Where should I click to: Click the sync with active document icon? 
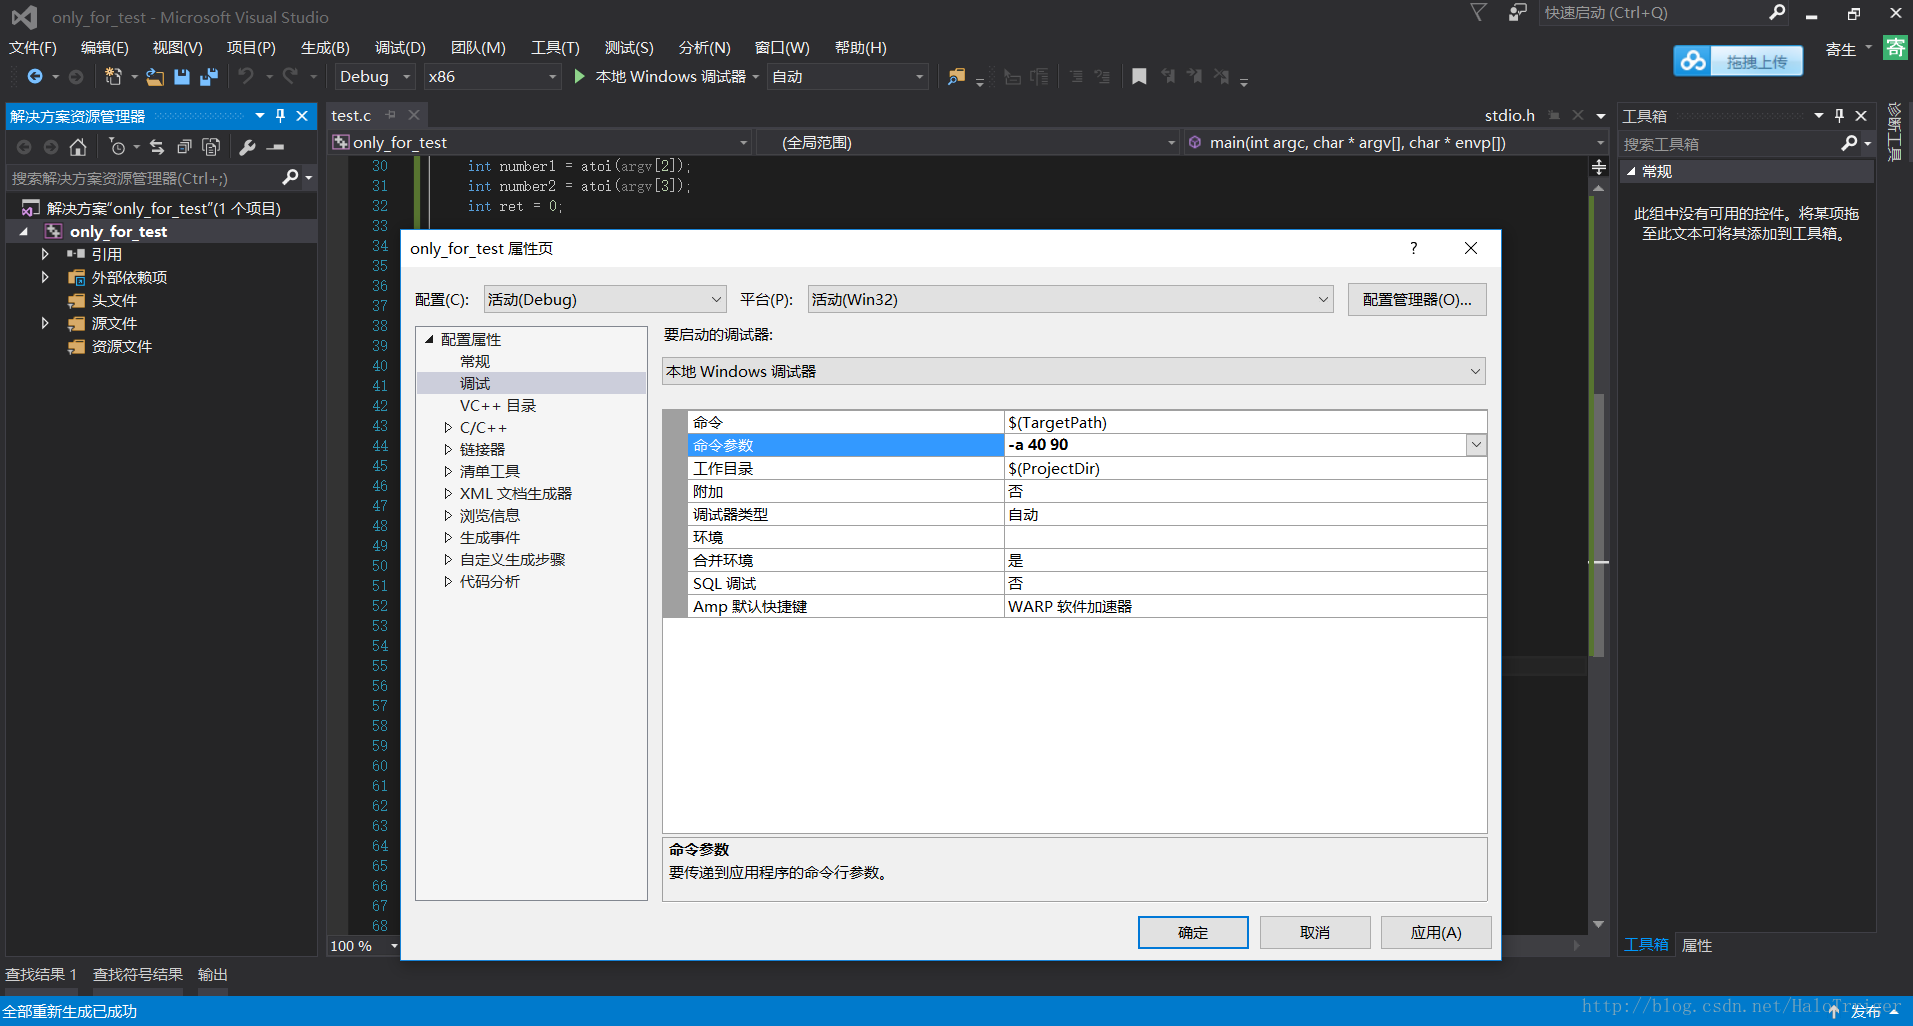157,147
